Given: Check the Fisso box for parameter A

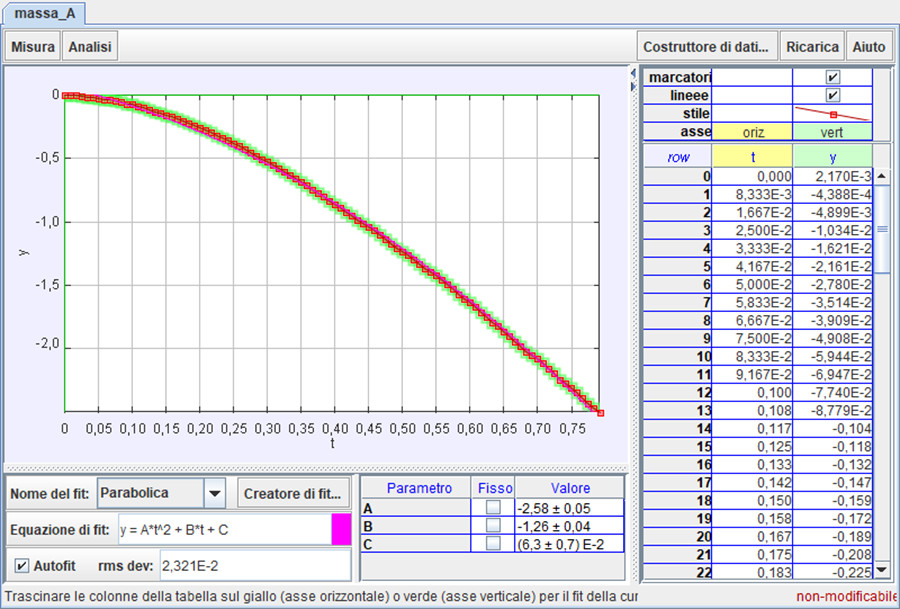Looking at the screenshot, I should tap(492, 507).
